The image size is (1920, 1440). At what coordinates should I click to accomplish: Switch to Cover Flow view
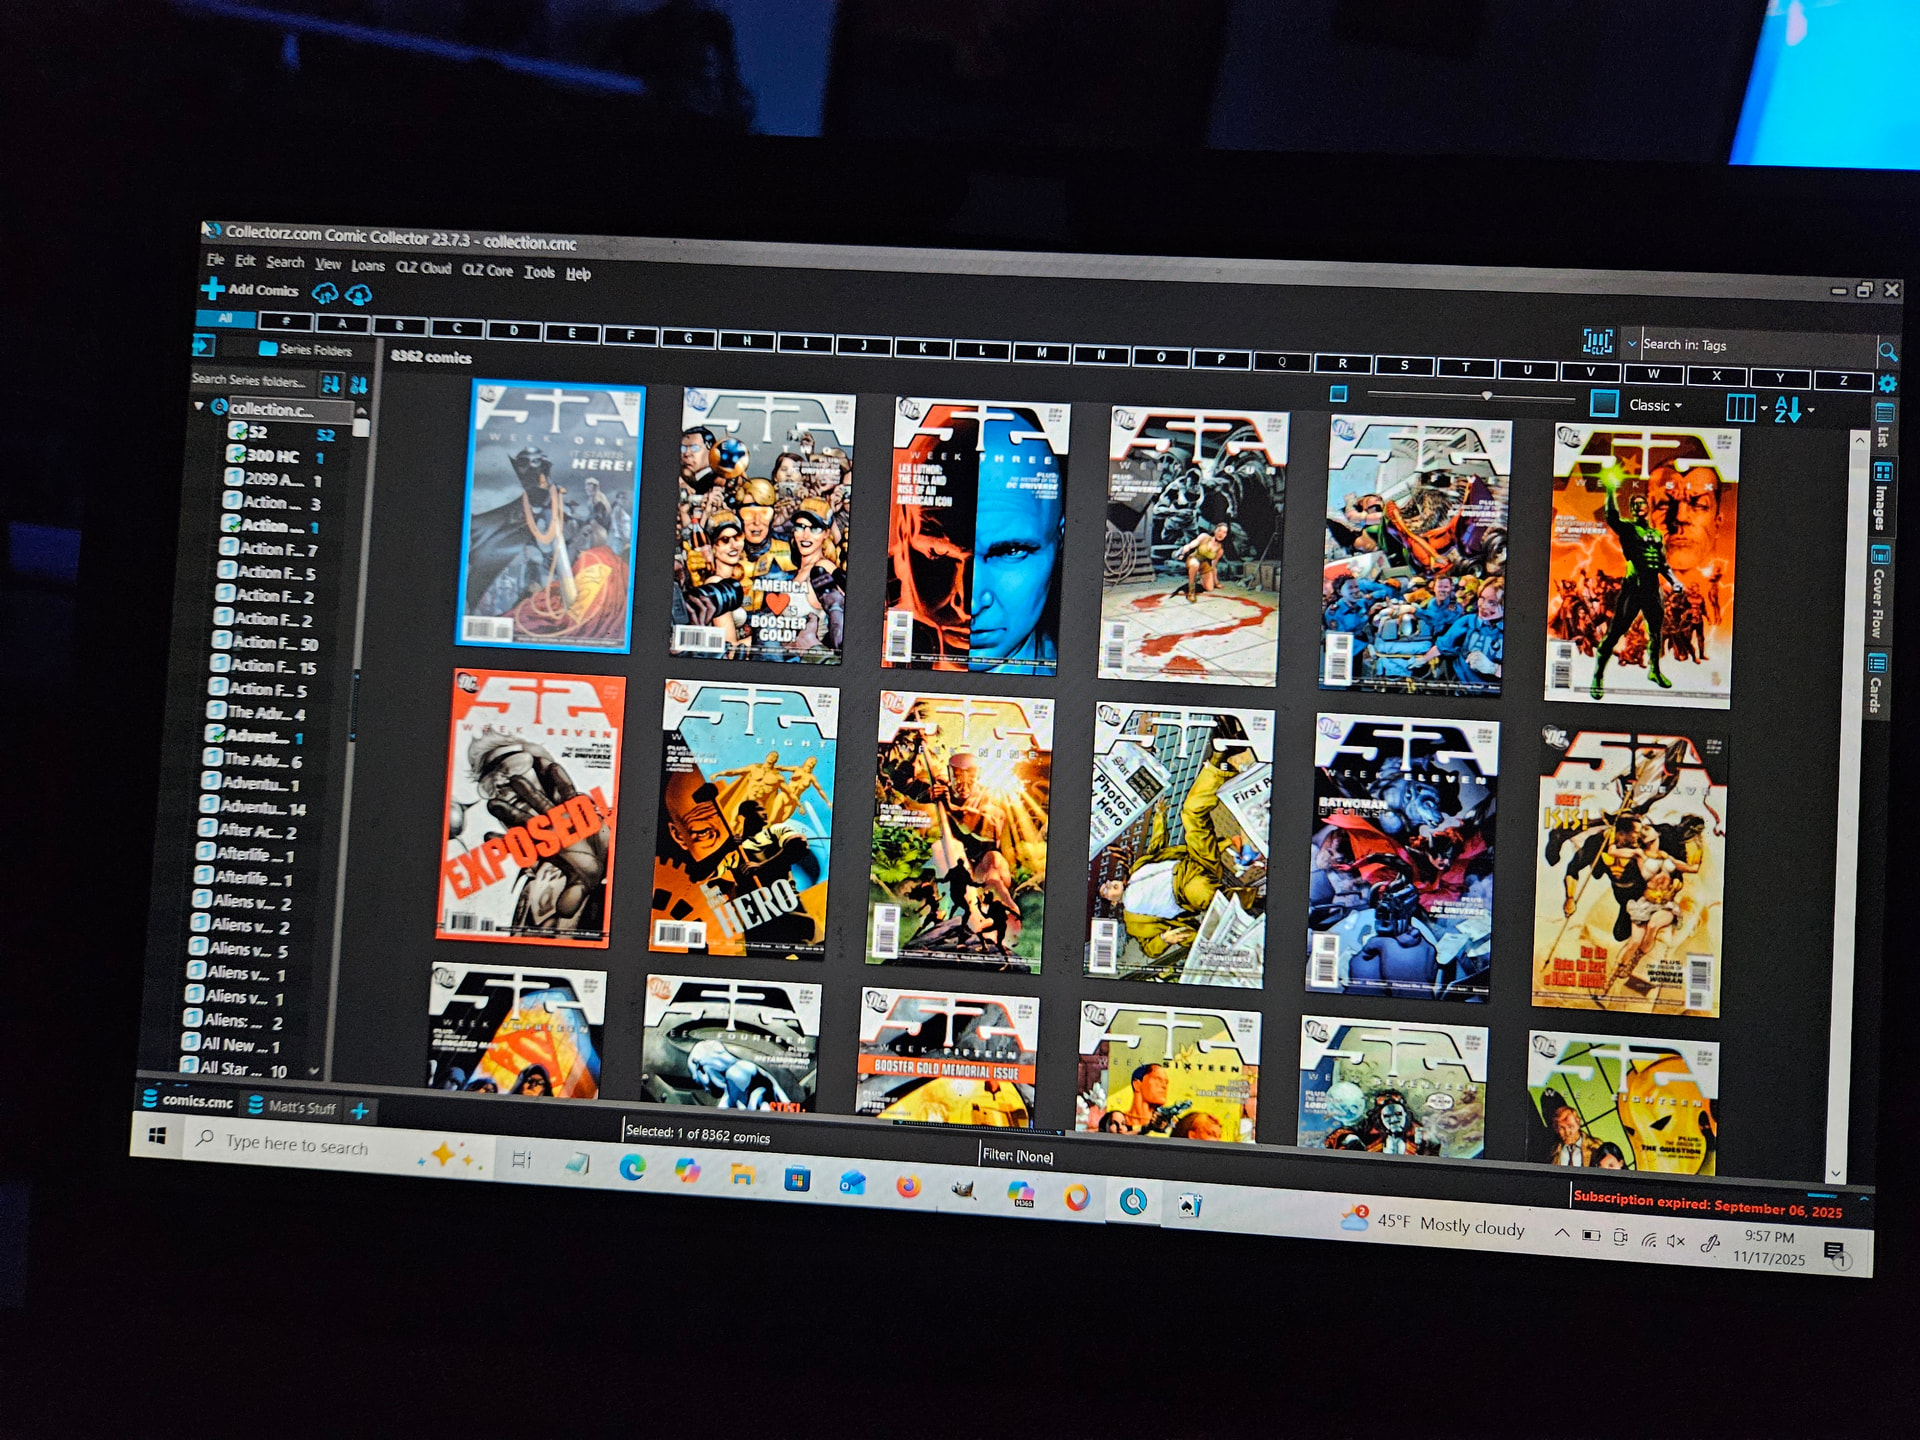(x=1879, y=590)
